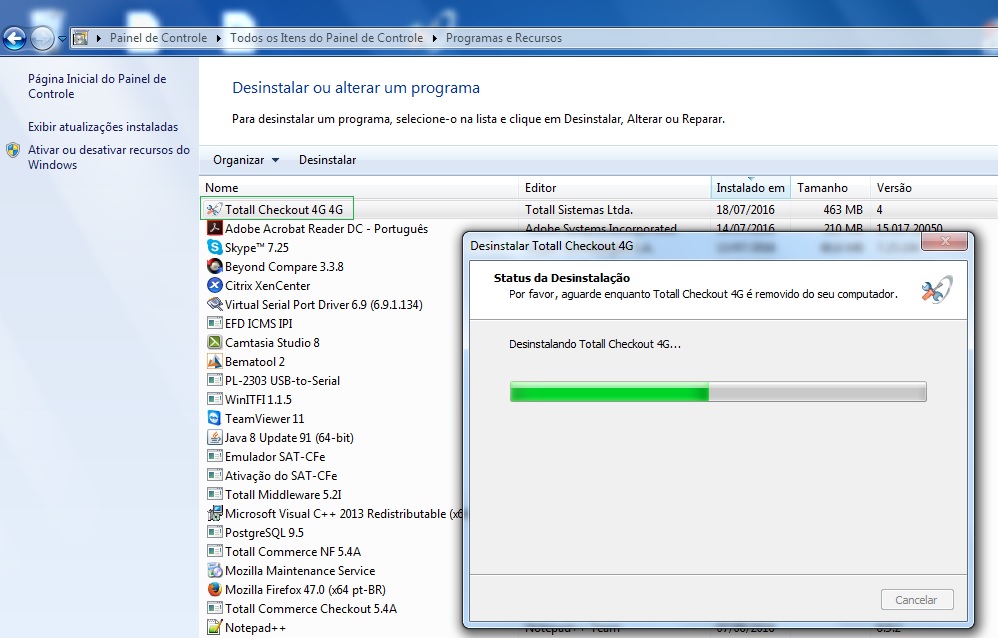This screenshot has width=998, height=638.
Task: Click the Desinstalar toolbar button
Action: tap(327, 160)
